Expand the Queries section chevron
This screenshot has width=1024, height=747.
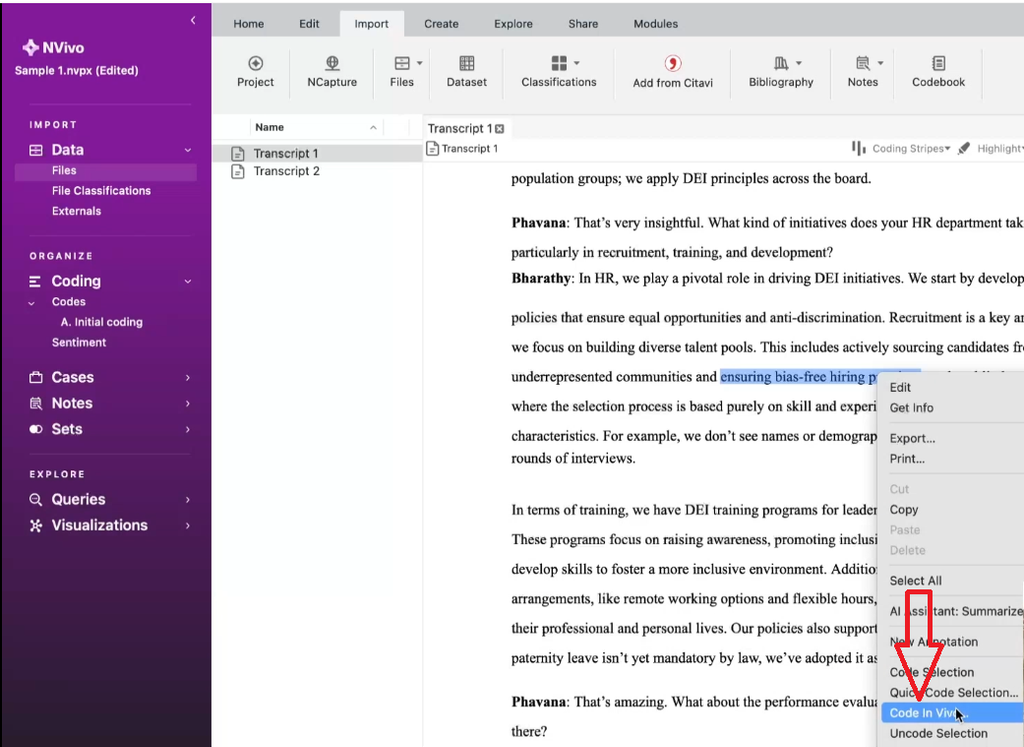coord(188,500)
